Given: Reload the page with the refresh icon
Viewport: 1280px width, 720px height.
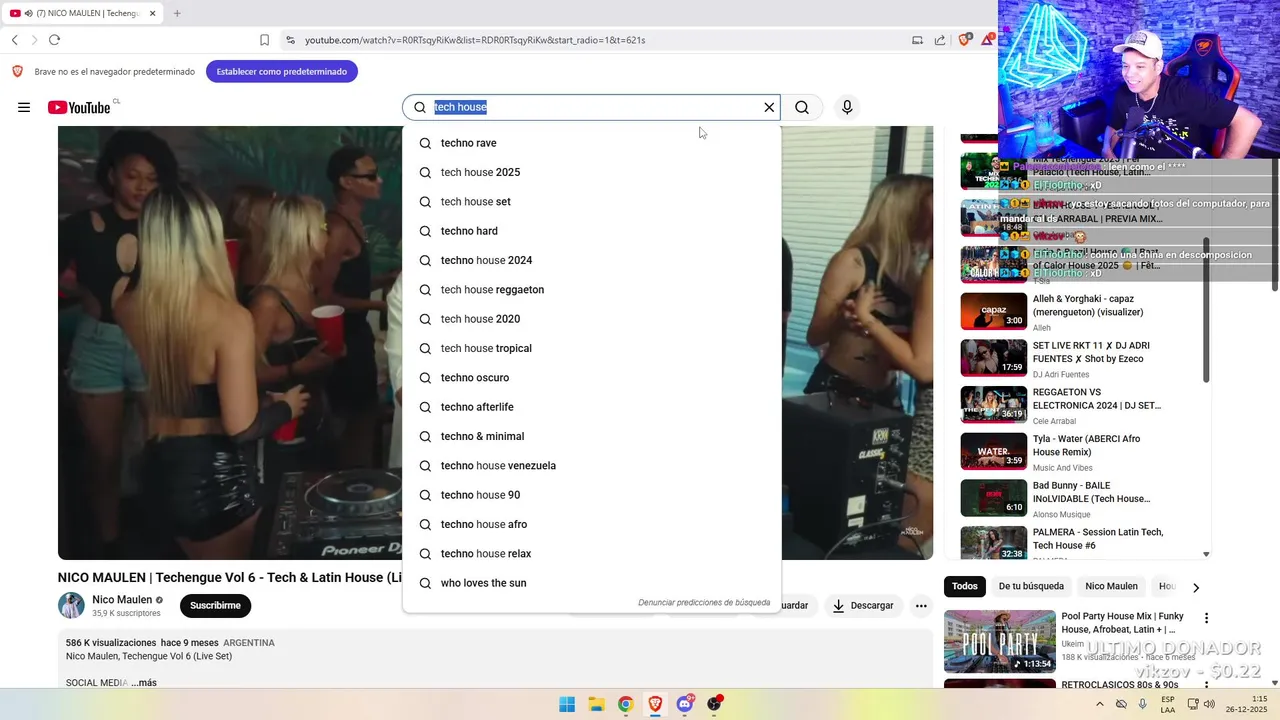Looking at the screenshot, I should (x=54, y=40).
